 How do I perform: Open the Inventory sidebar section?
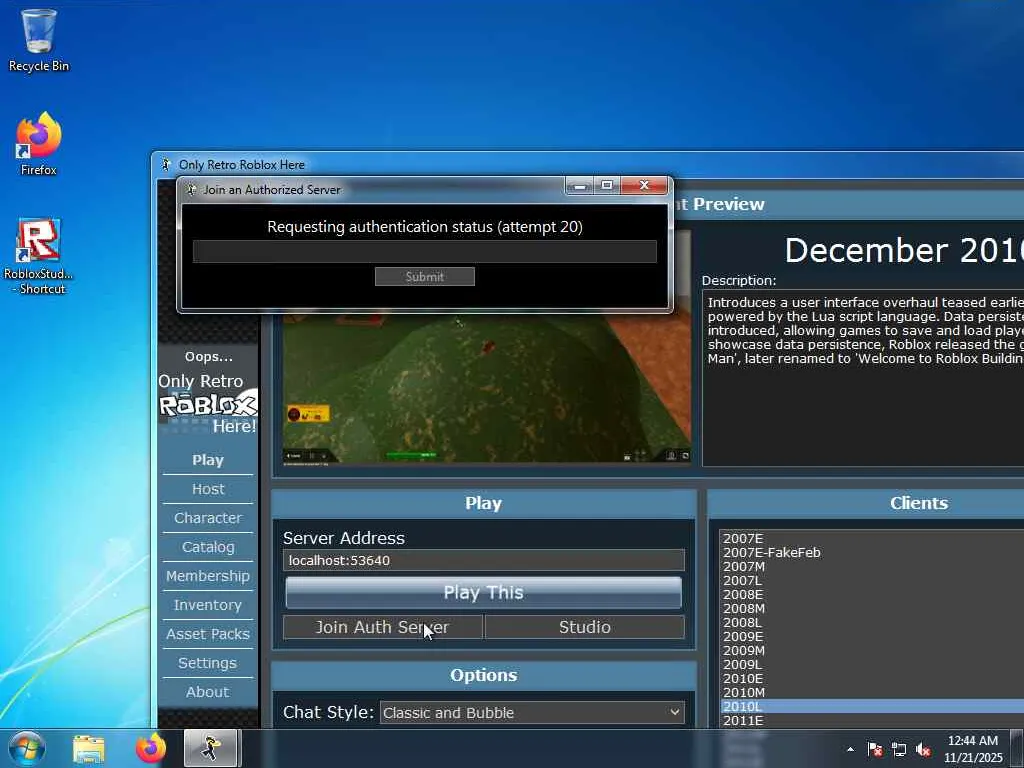pyautogui.click(x=208, y=605)
